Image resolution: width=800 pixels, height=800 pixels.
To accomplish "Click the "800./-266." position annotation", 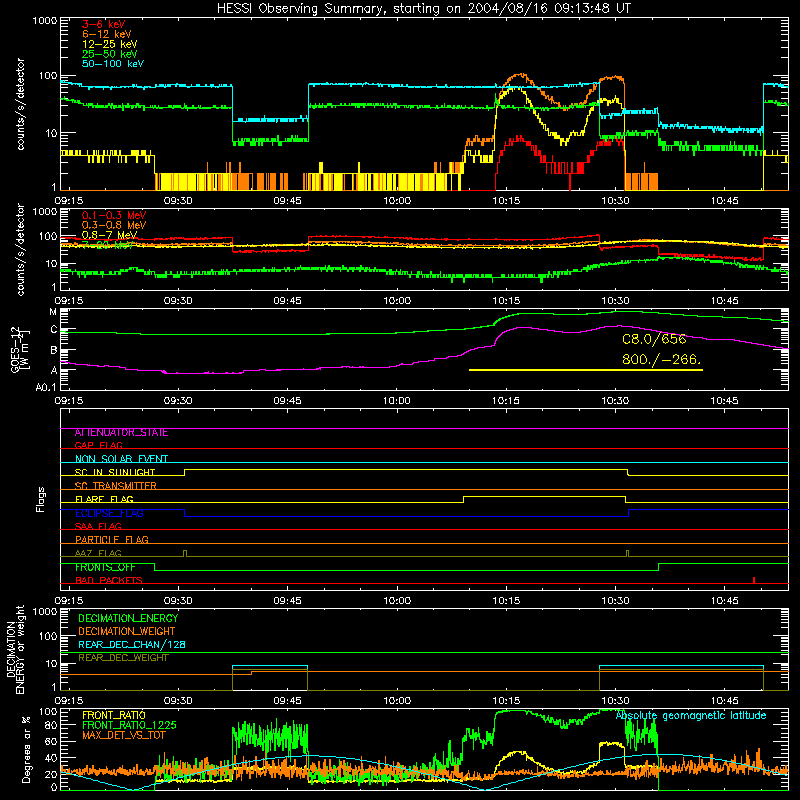I will coord(662,360).
